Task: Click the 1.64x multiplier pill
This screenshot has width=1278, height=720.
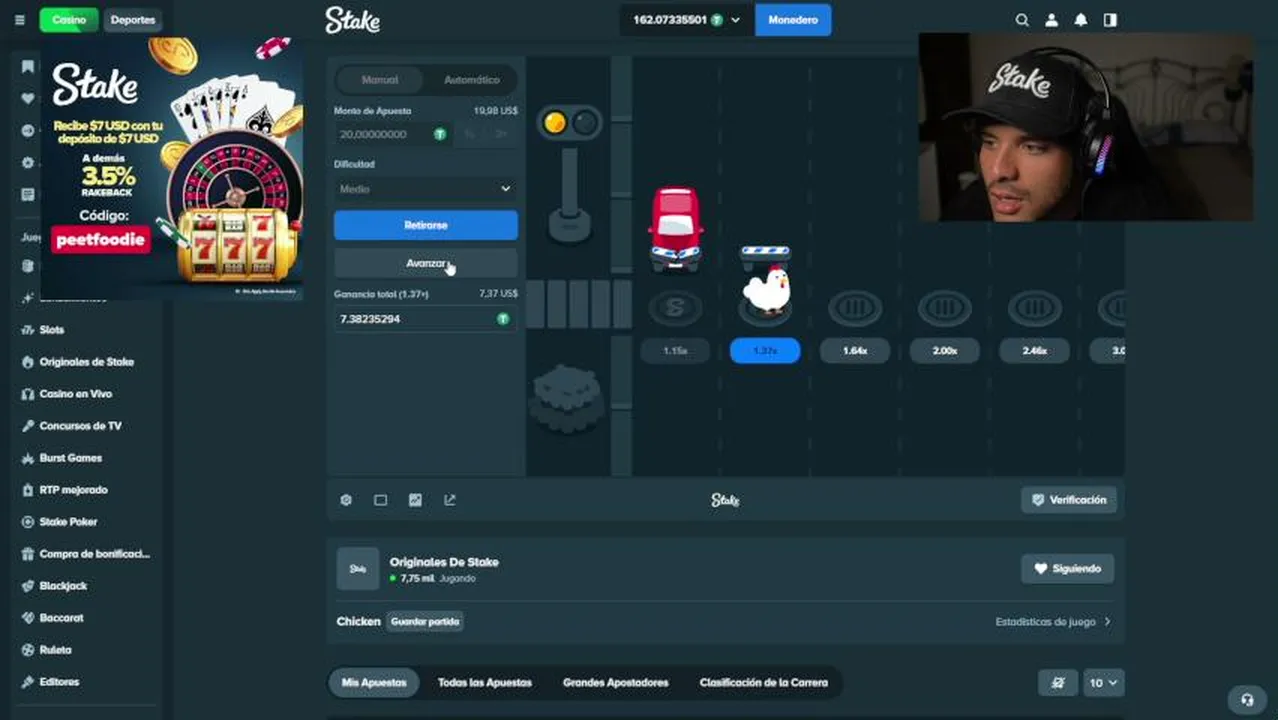Action: 855,351
